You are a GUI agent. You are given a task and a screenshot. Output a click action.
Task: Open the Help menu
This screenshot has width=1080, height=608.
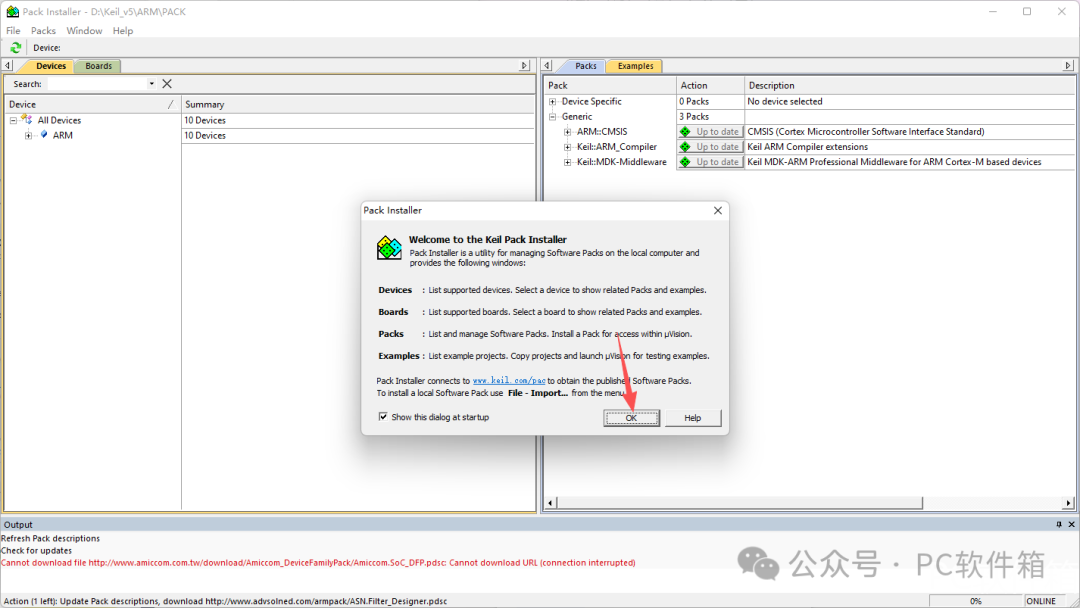pyautogui.click(x=123, y=30)
